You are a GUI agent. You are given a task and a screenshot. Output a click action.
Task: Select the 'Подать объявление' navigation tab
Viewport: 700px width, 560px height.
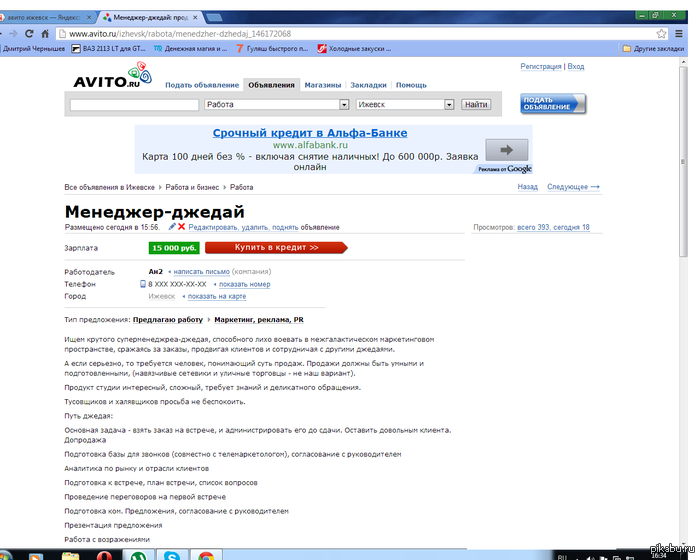(202, 85)
